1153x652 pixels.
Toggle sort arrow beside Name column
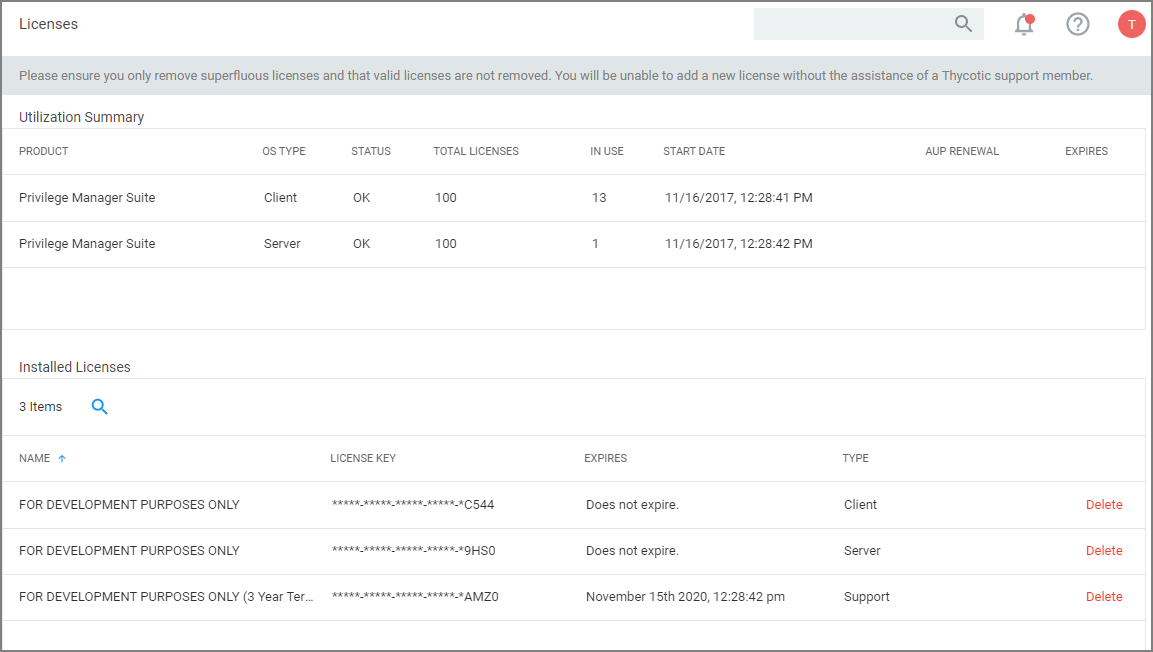point(62,459)
